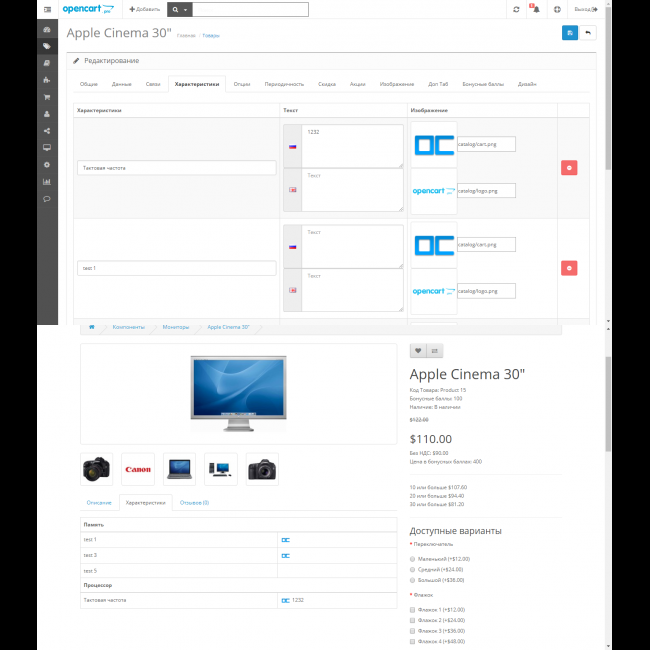Click the compare product icon
Viewport: 650px width, 650px height.
(x=435, y=351)
